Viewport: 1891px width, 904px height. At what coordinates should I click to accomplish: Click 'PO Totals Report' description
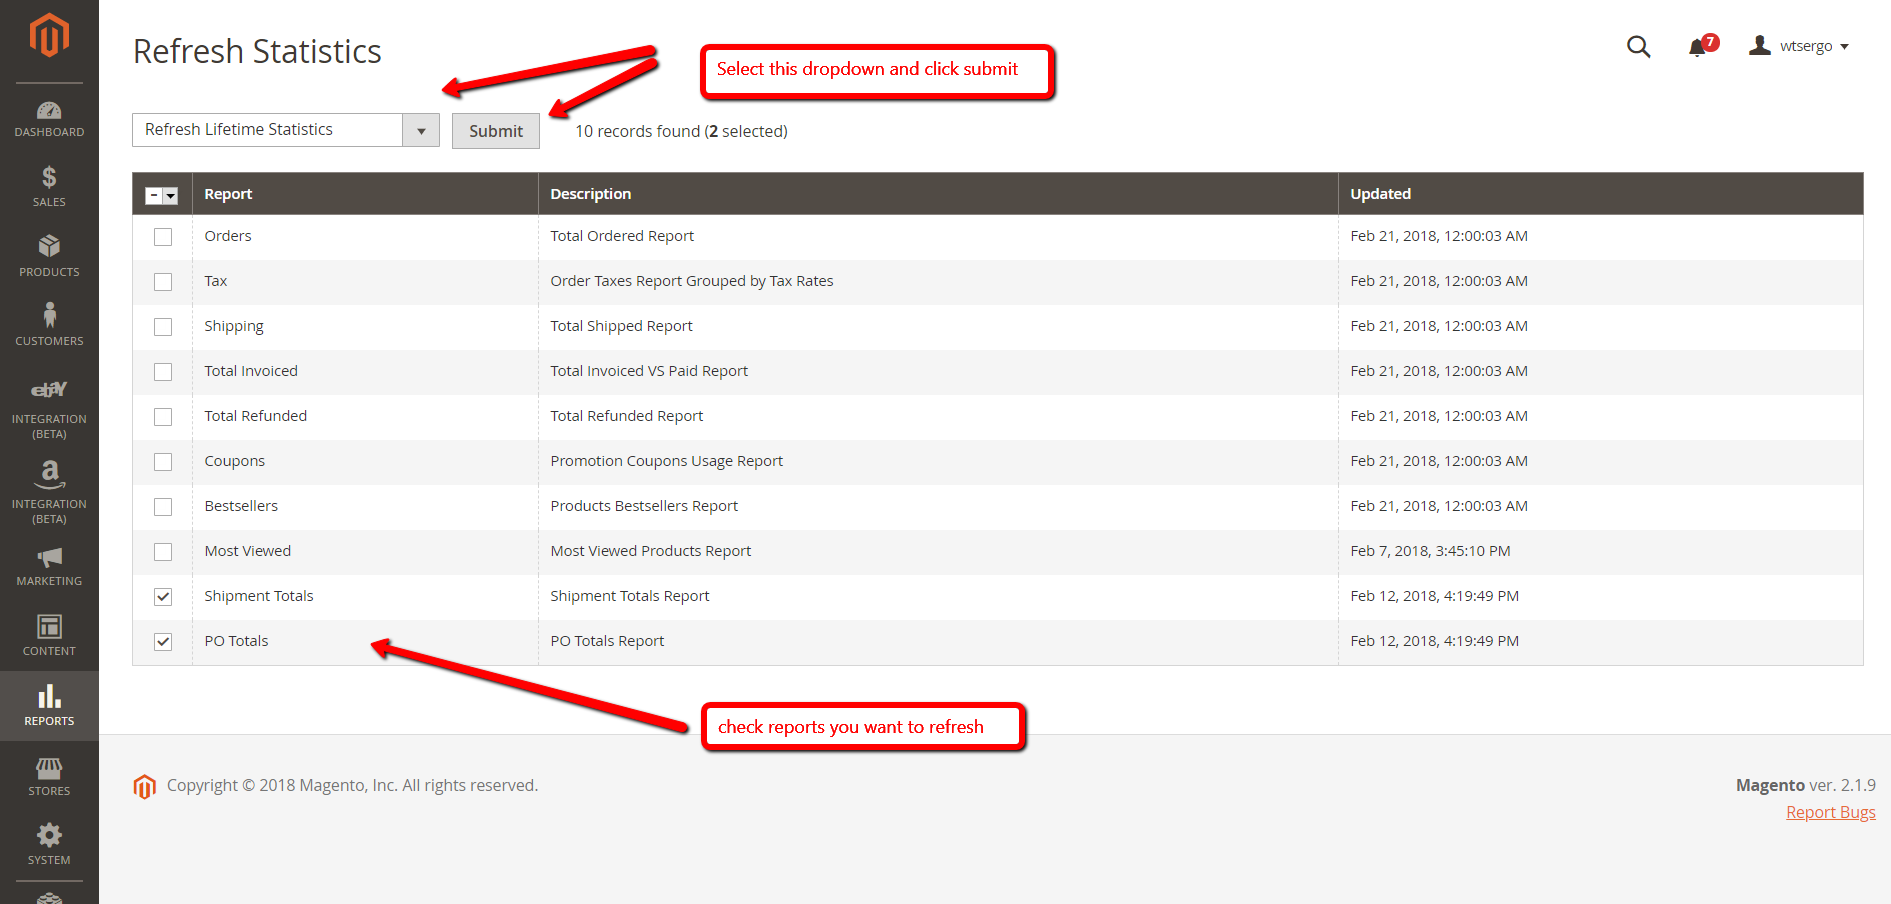(607, 641)
